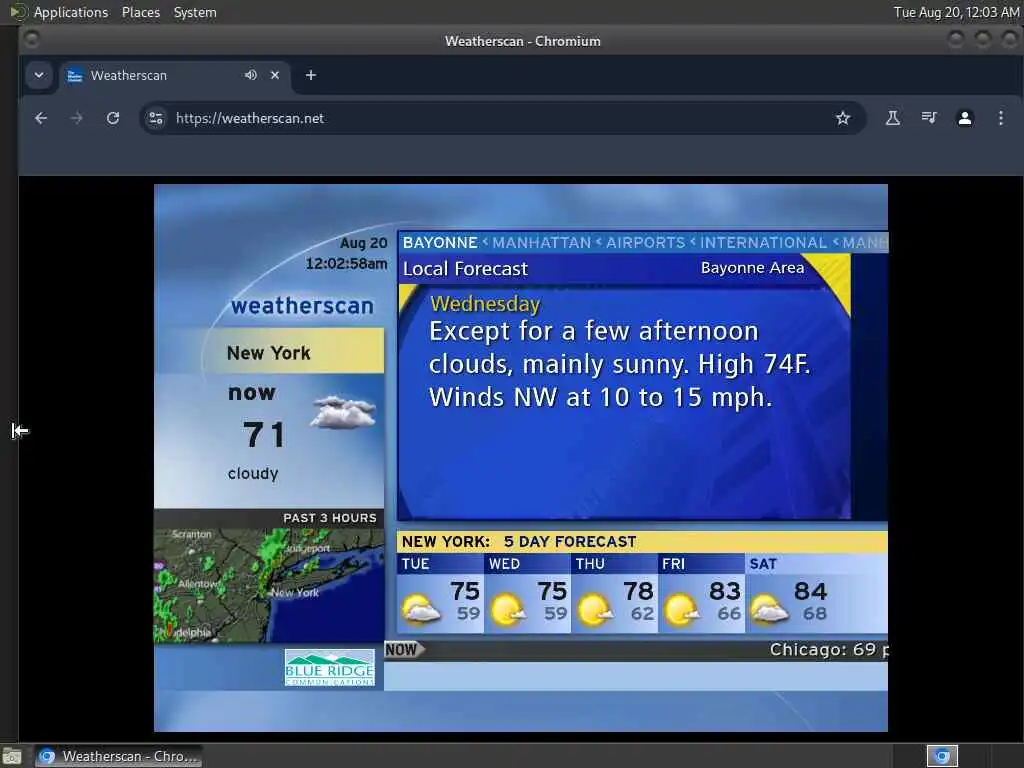Click the 'NEW YORK: 5 DAY FORECAST' header

point(519,541)
